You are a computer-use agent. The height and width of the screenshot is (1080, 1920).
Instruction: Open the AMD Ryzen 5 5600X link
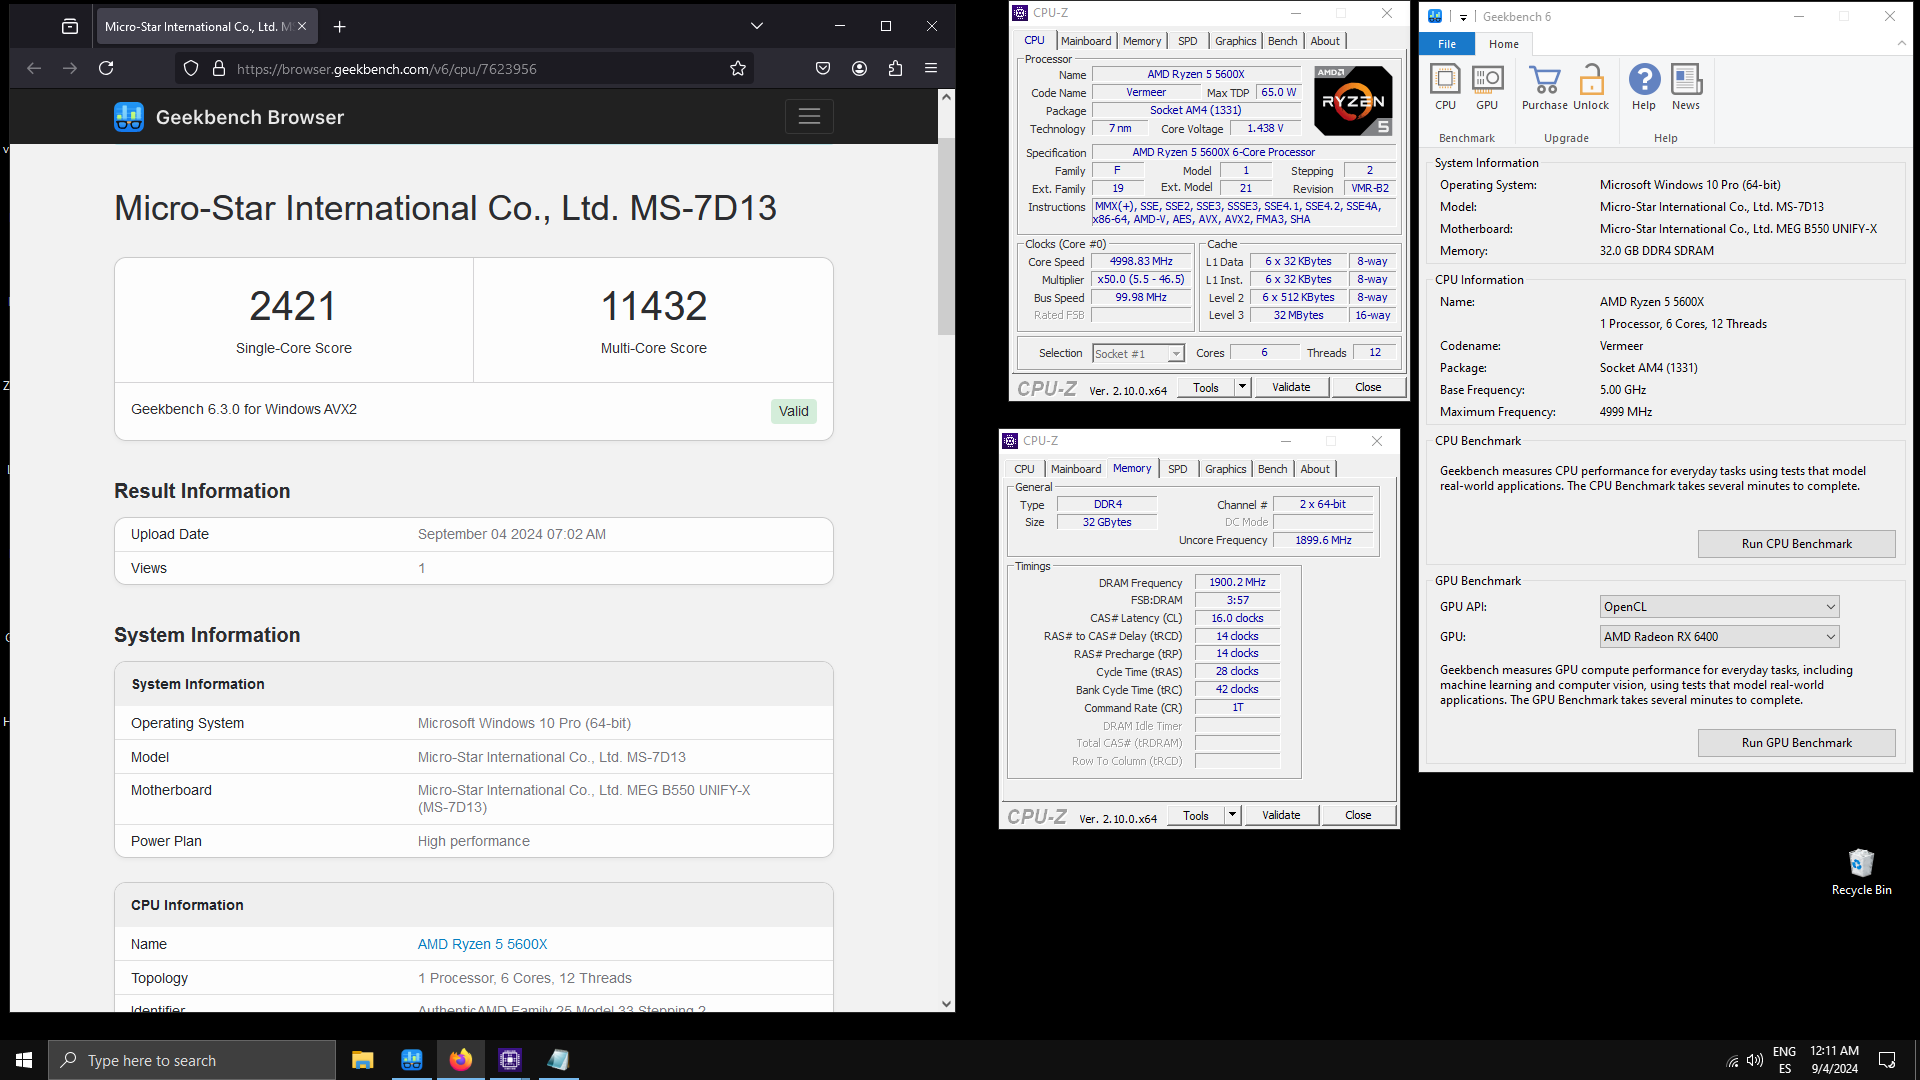482,944
